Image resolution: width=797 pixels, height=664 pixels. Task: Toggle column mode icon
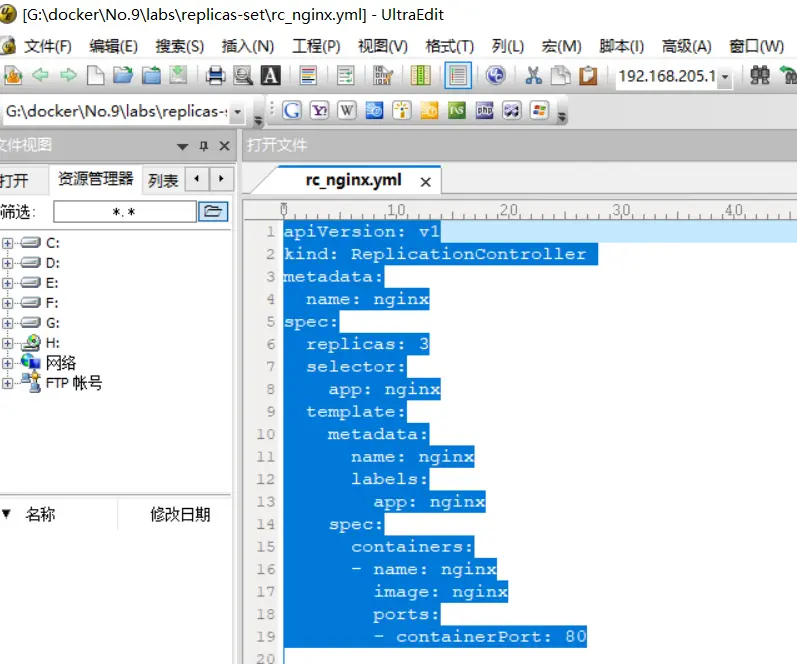[x=420, y=76]
